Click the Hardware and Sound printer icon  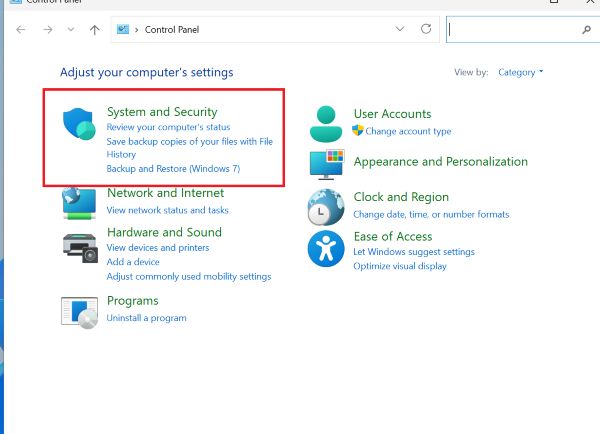79,245
